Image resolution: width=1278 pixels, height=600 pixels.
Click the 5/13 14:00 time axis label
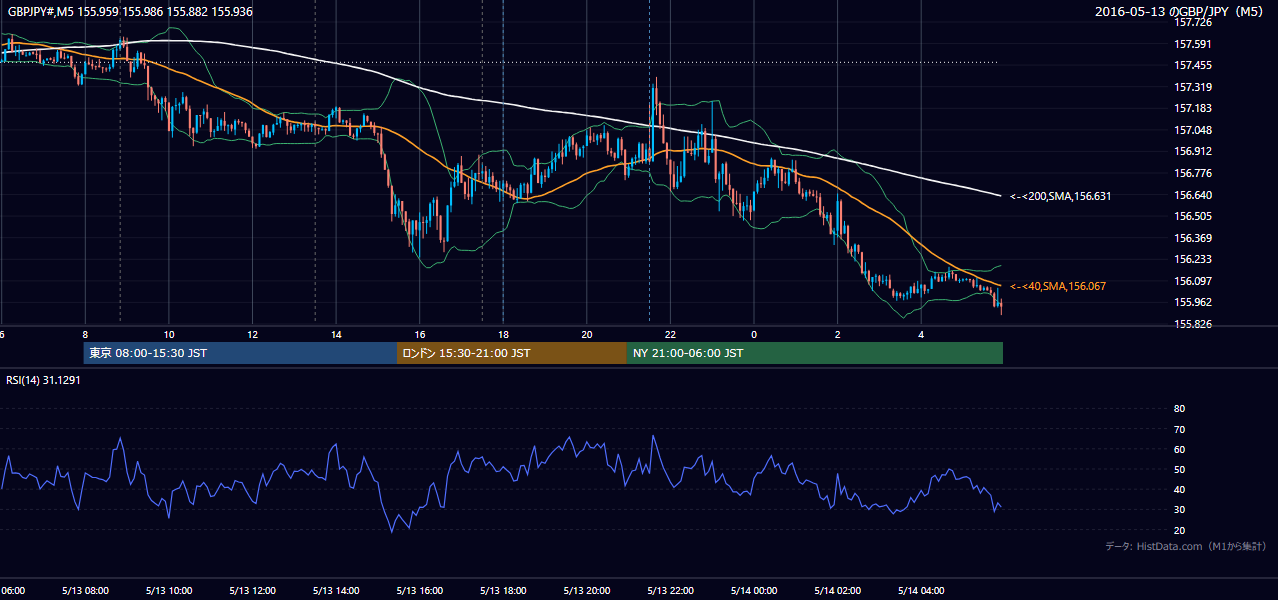click(x=336, y=590)
